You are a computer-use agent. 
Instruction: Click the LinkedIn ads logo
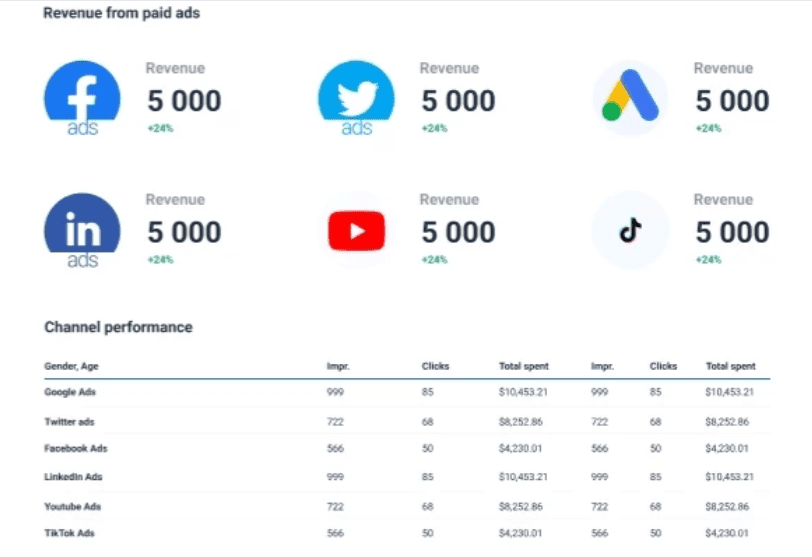coord(82,230)
